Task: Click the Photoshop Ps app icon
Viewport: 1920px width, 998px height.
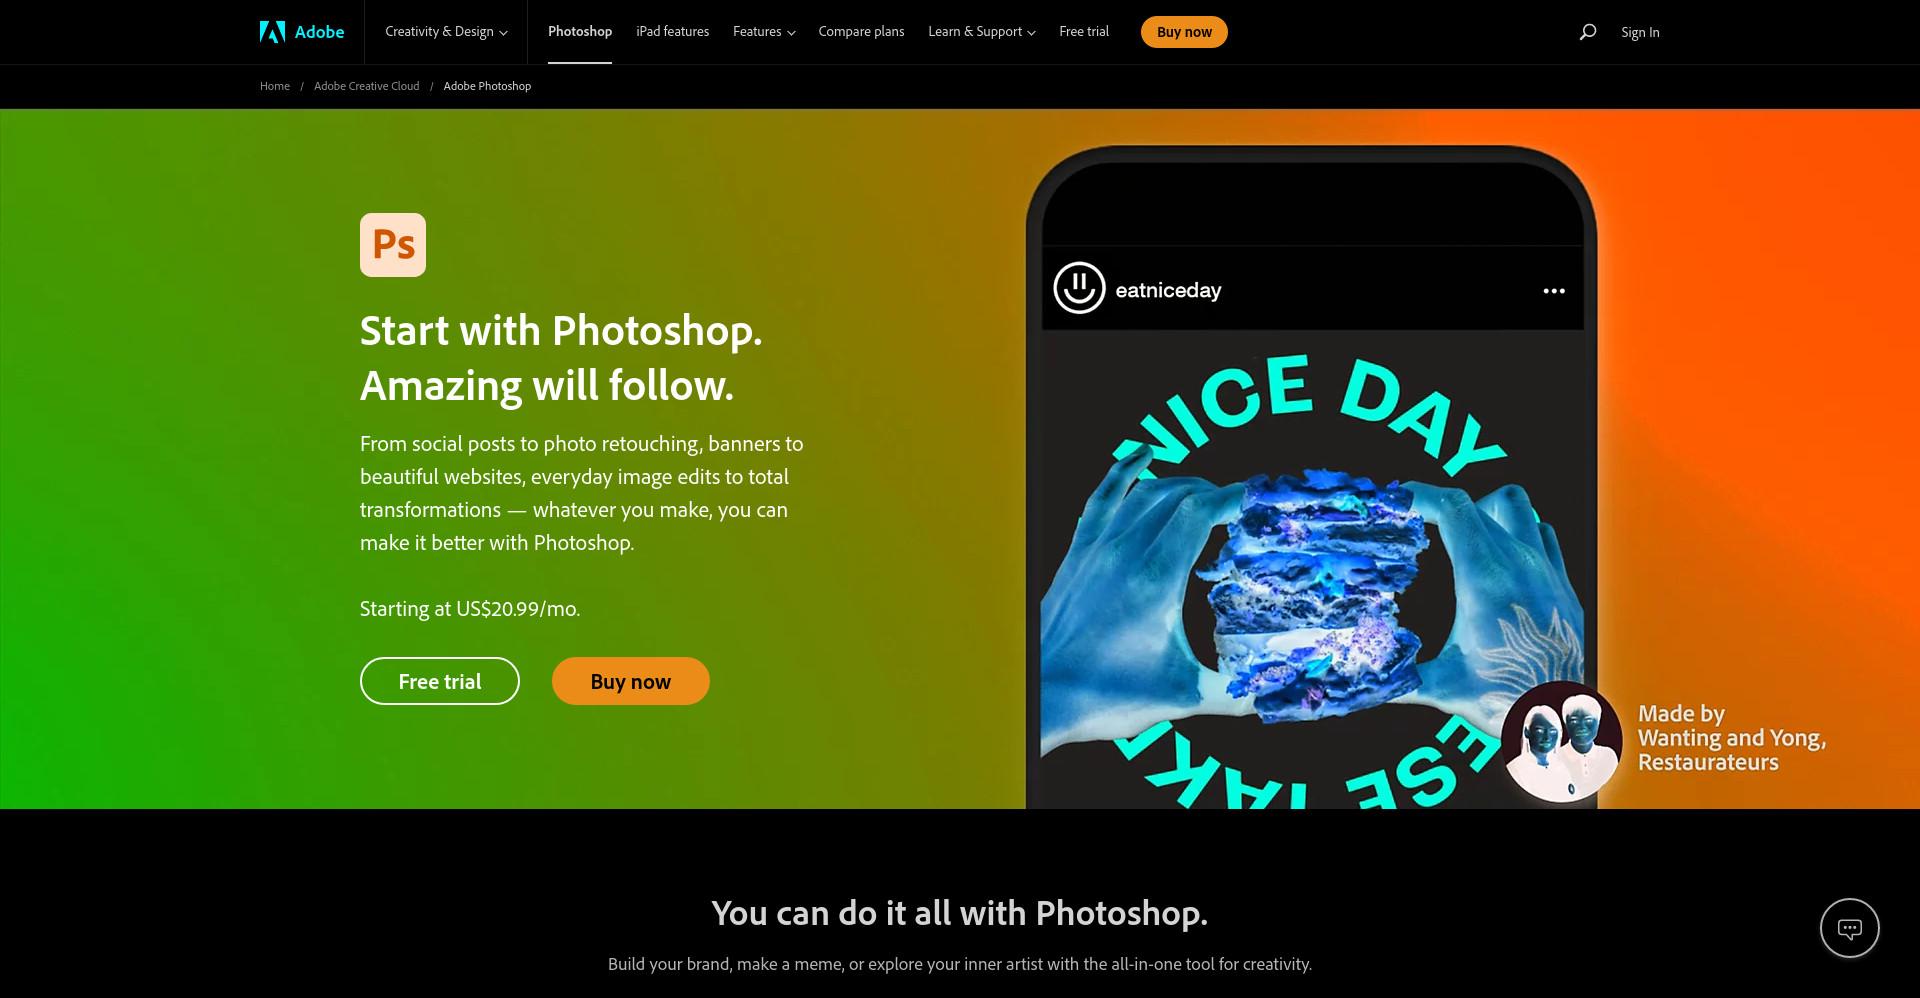Action: point(393,245)
